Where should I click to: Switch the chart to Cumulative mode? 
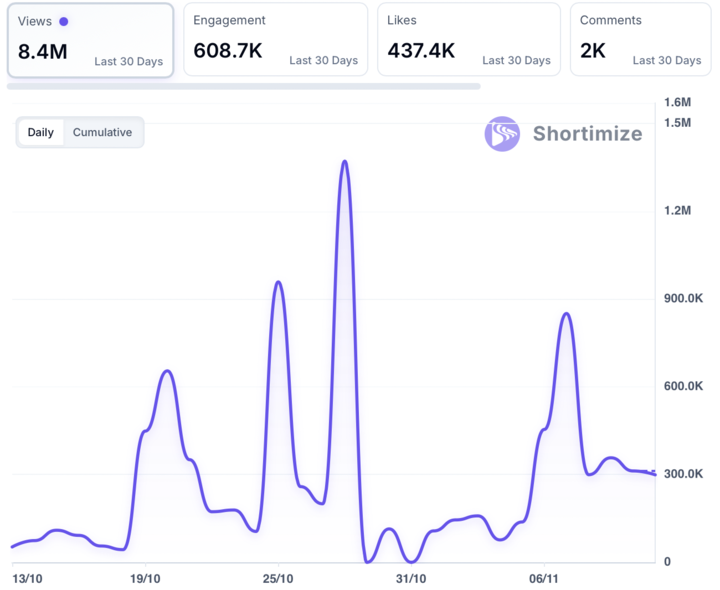point(102,132)
